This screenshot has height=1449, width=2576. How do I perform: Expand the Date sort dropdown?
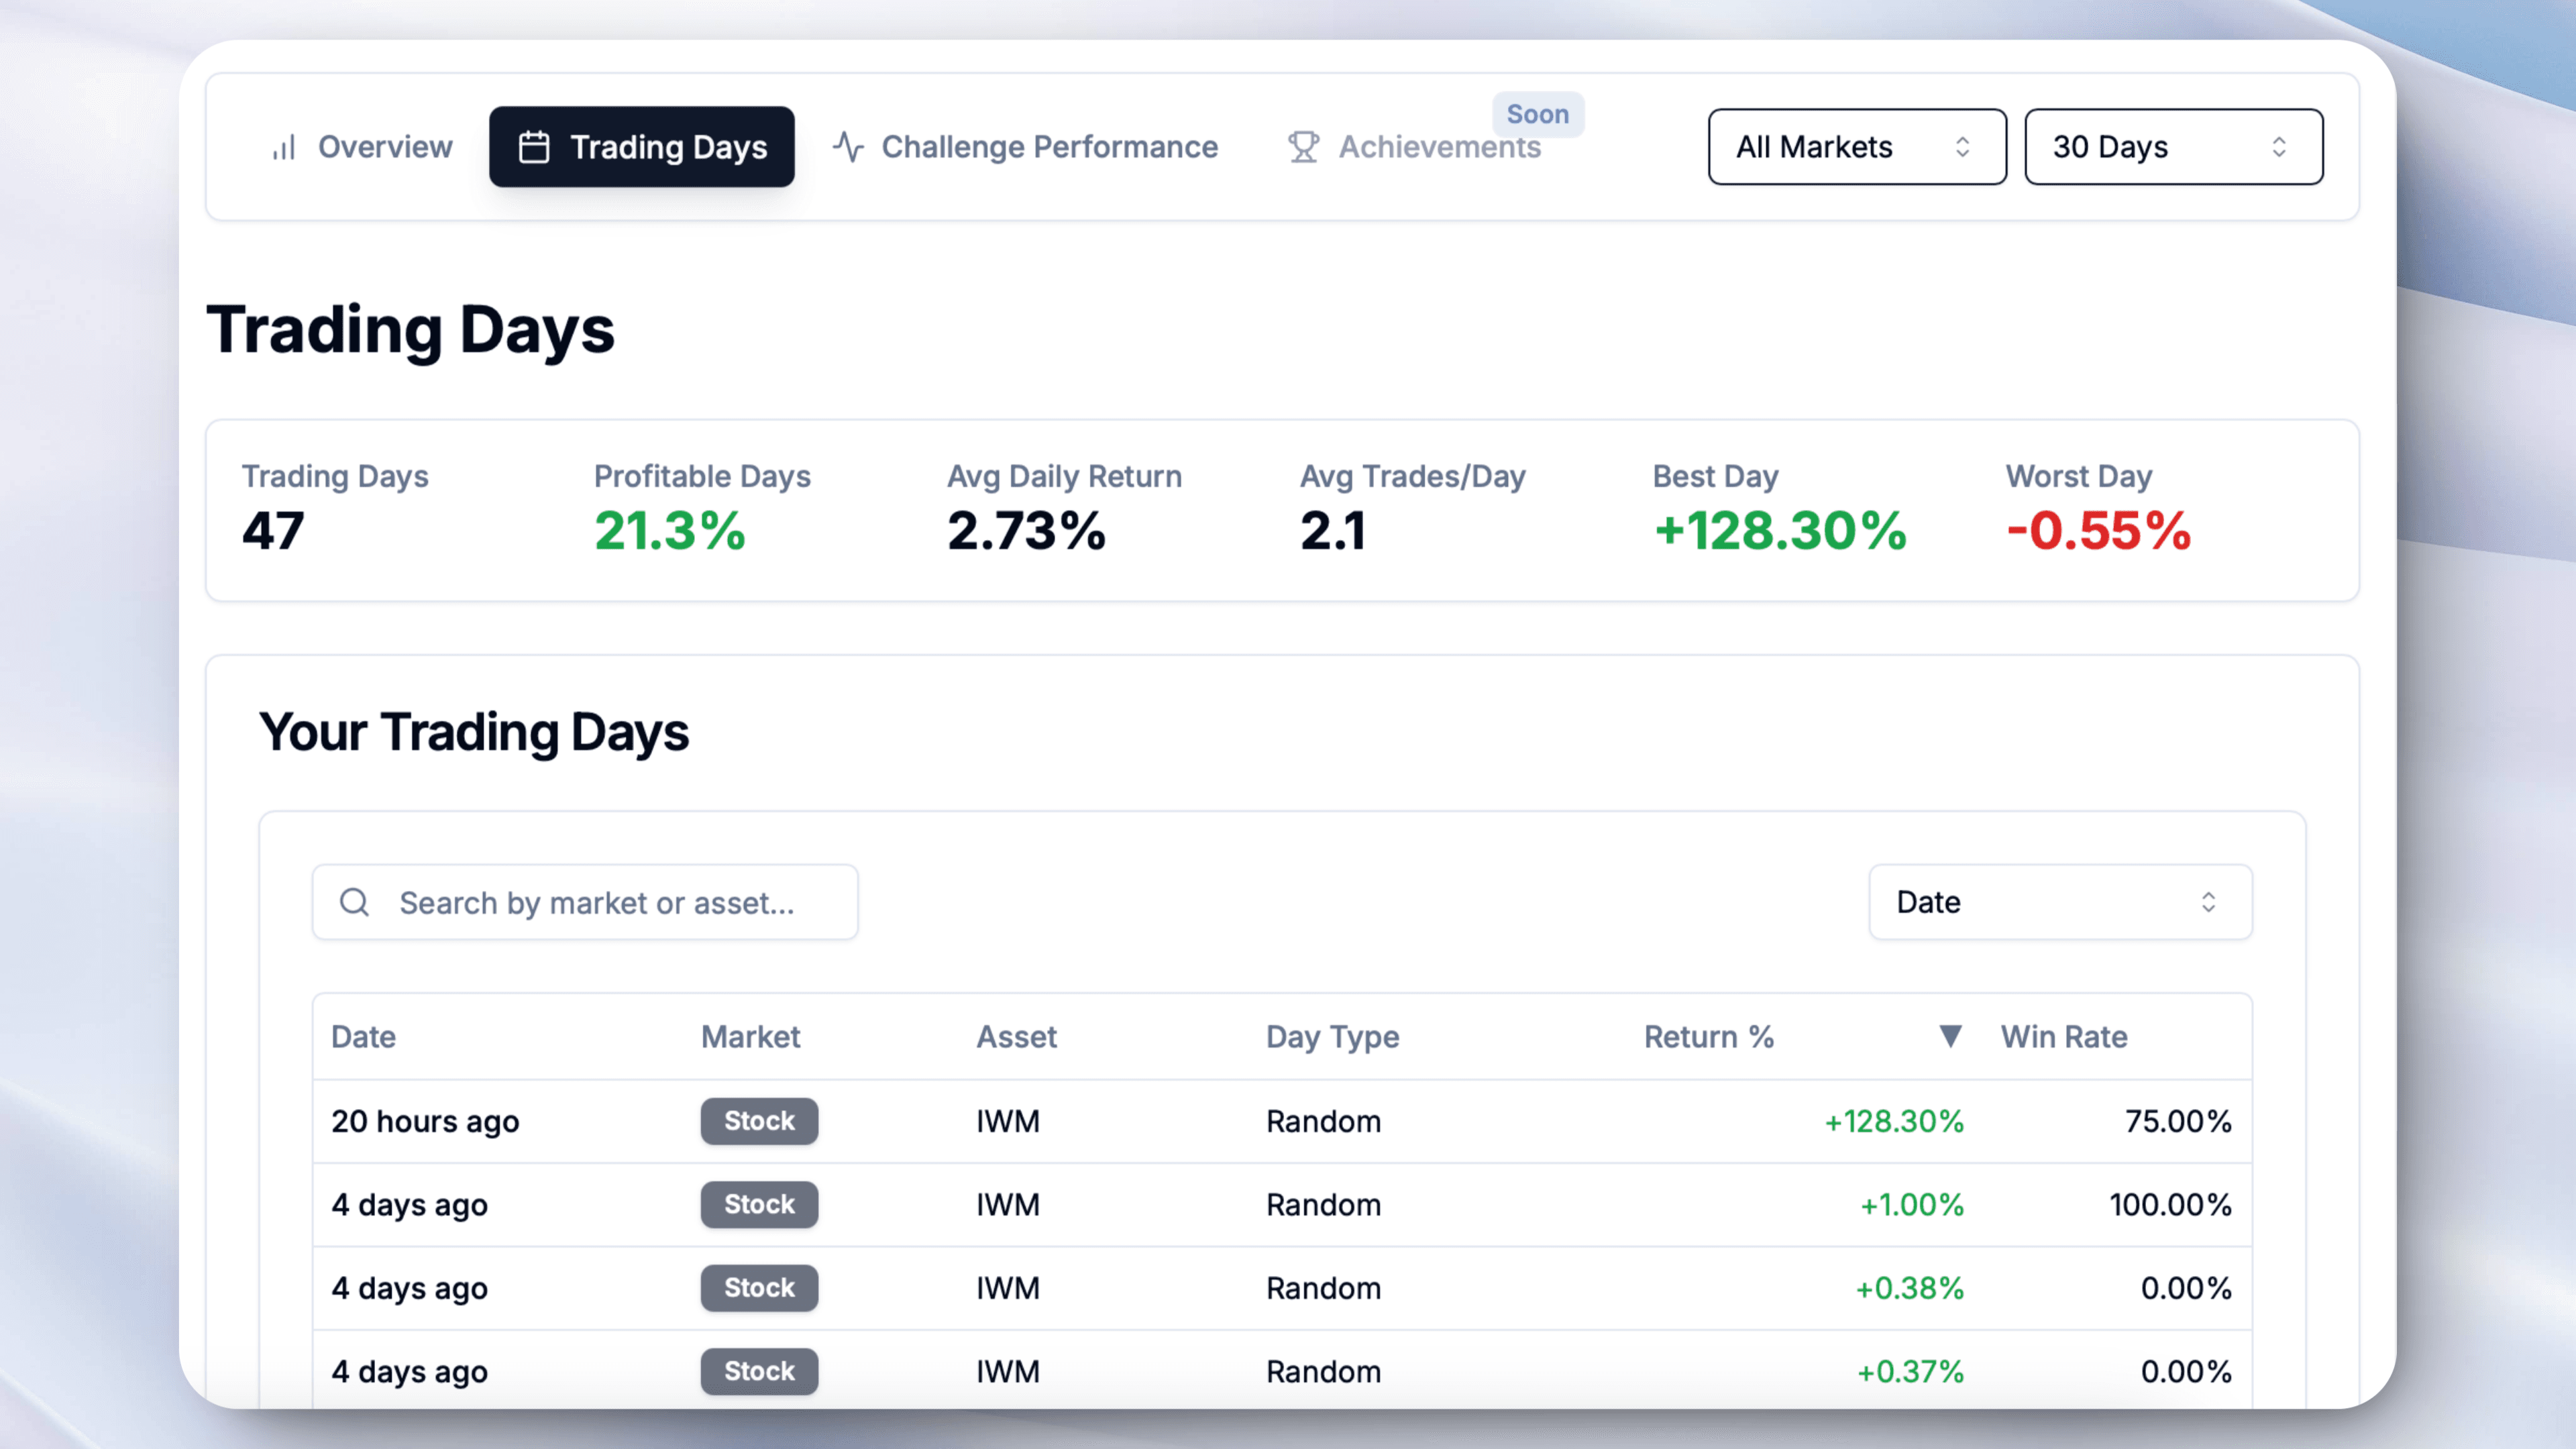[x=2060, y=902]
